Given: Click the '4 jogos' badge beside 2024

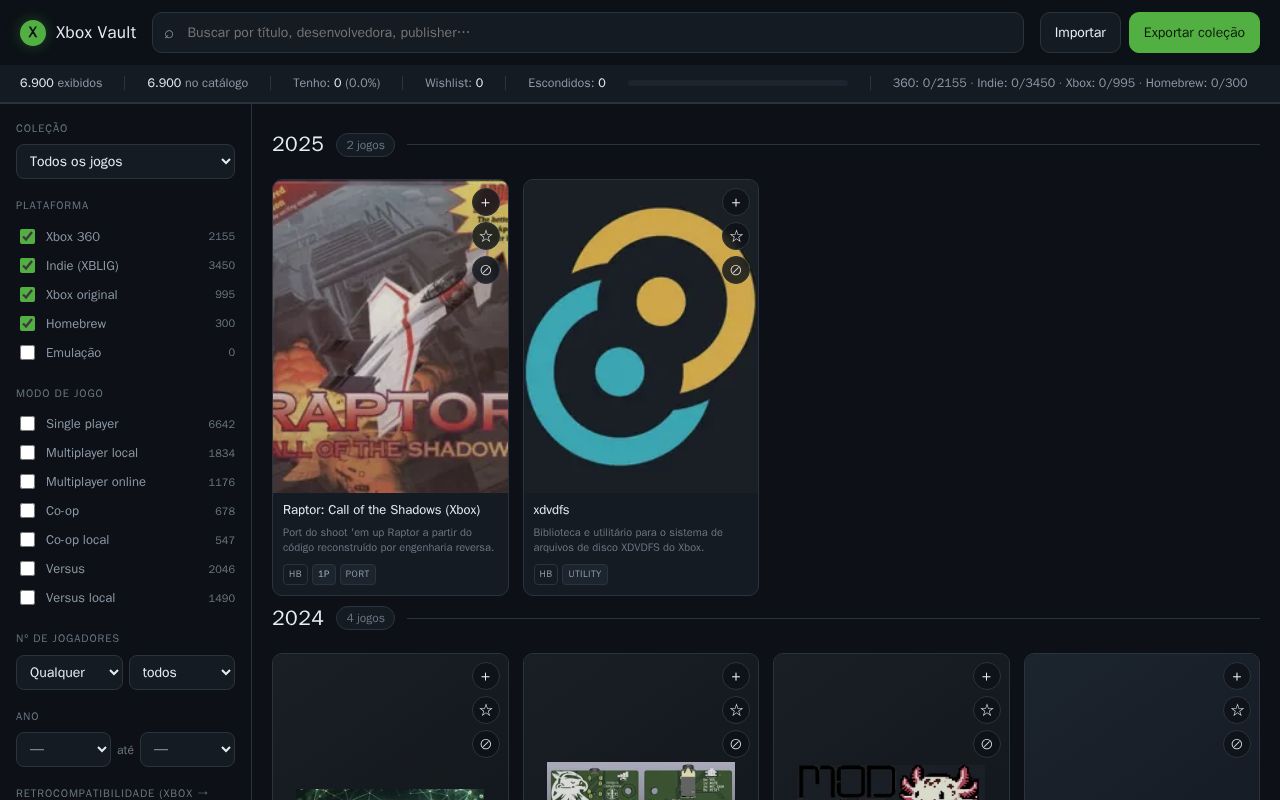Looking at the screenshot, I should [x=365, y=618].
